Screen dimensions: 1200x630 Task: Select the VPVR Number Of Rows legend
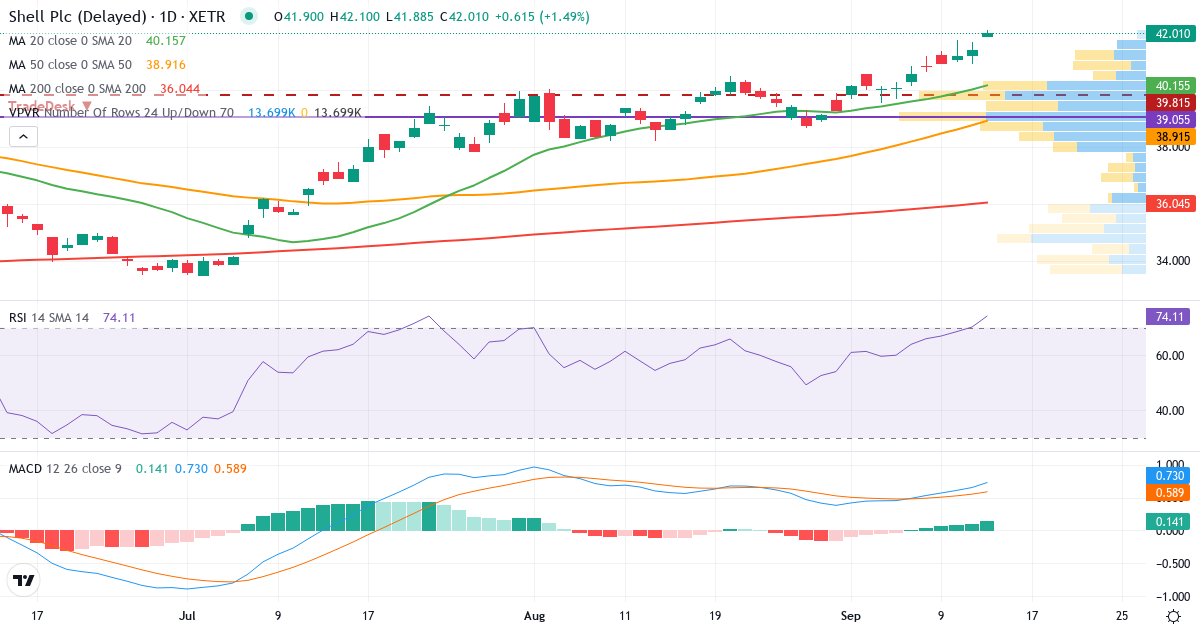(x=121, y=113)
